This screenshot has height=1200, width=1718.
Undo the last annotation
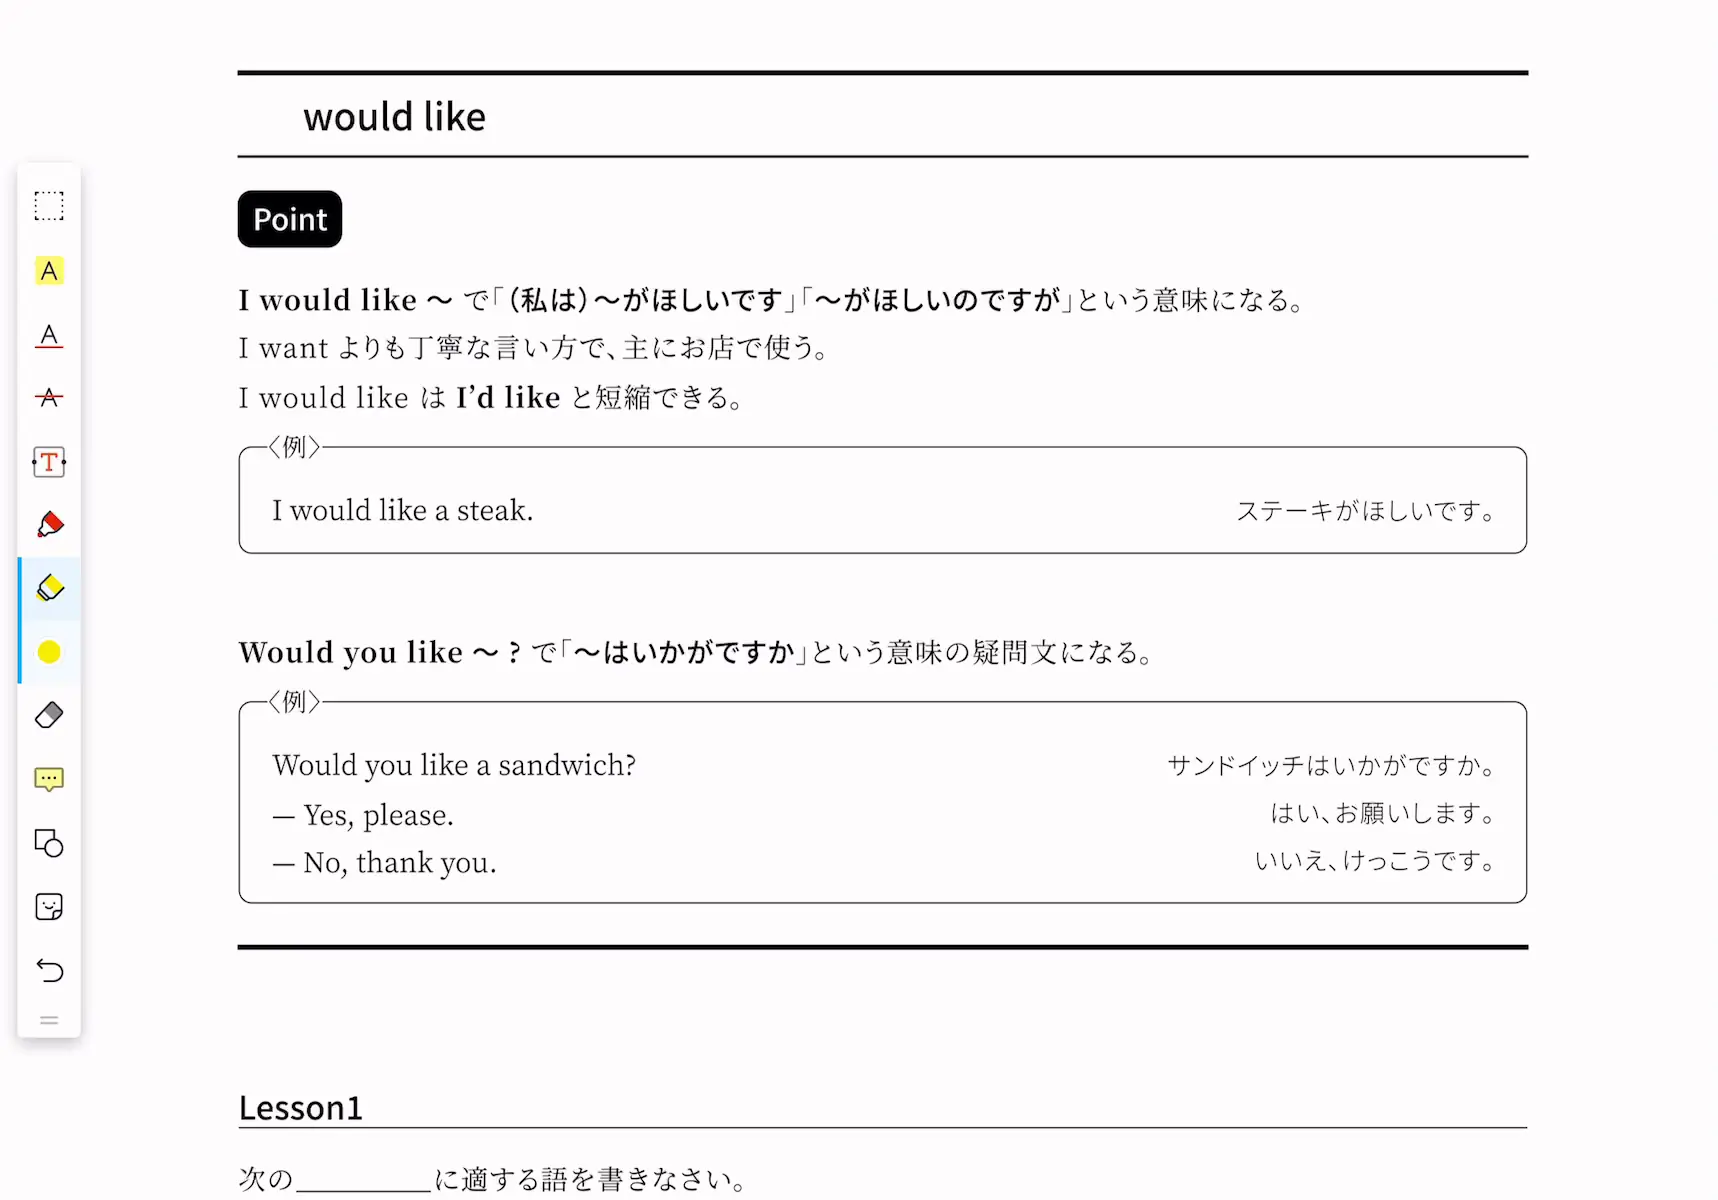pyautogui.click(x=49, y=970)
